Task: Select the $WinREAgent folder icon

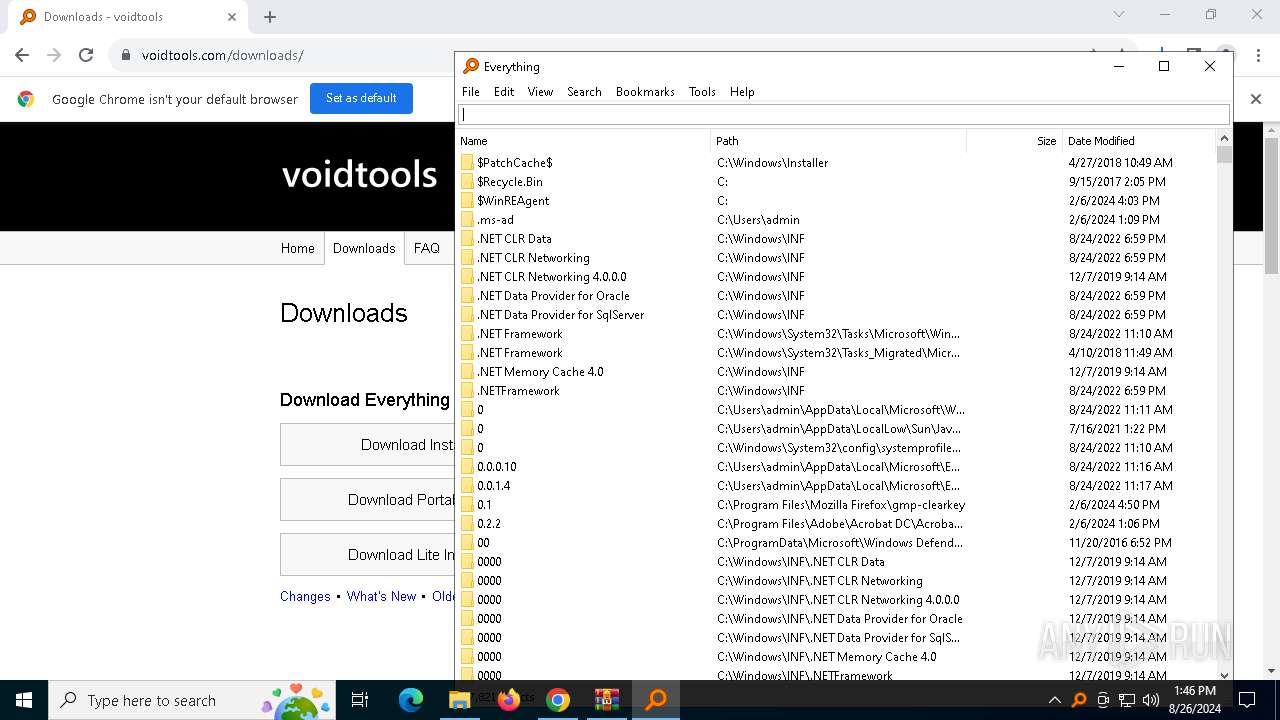Action: click(x=467, y=200)
